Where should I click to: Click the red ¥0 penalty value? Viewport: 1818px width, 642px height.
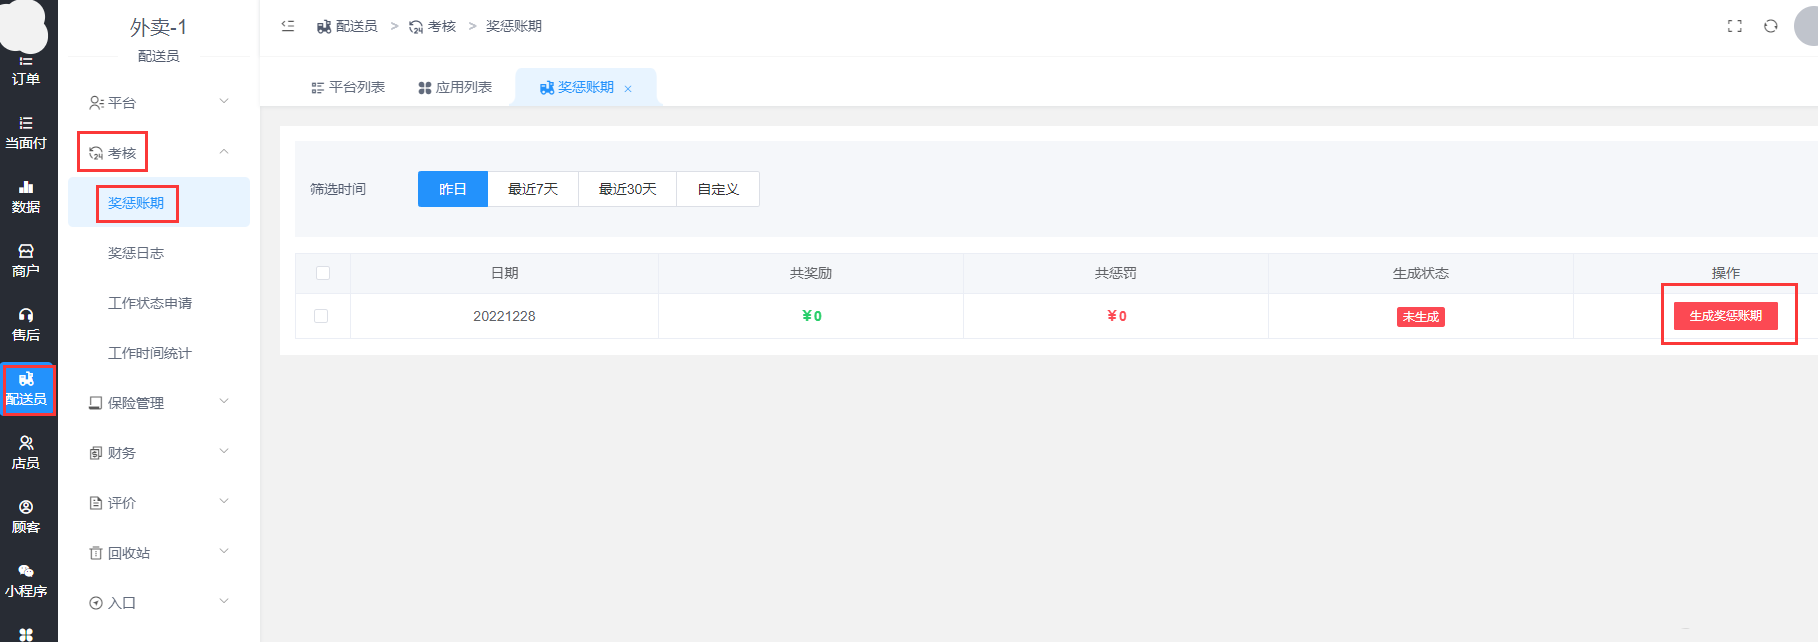pyautogui.click(x=1117, y=316)
